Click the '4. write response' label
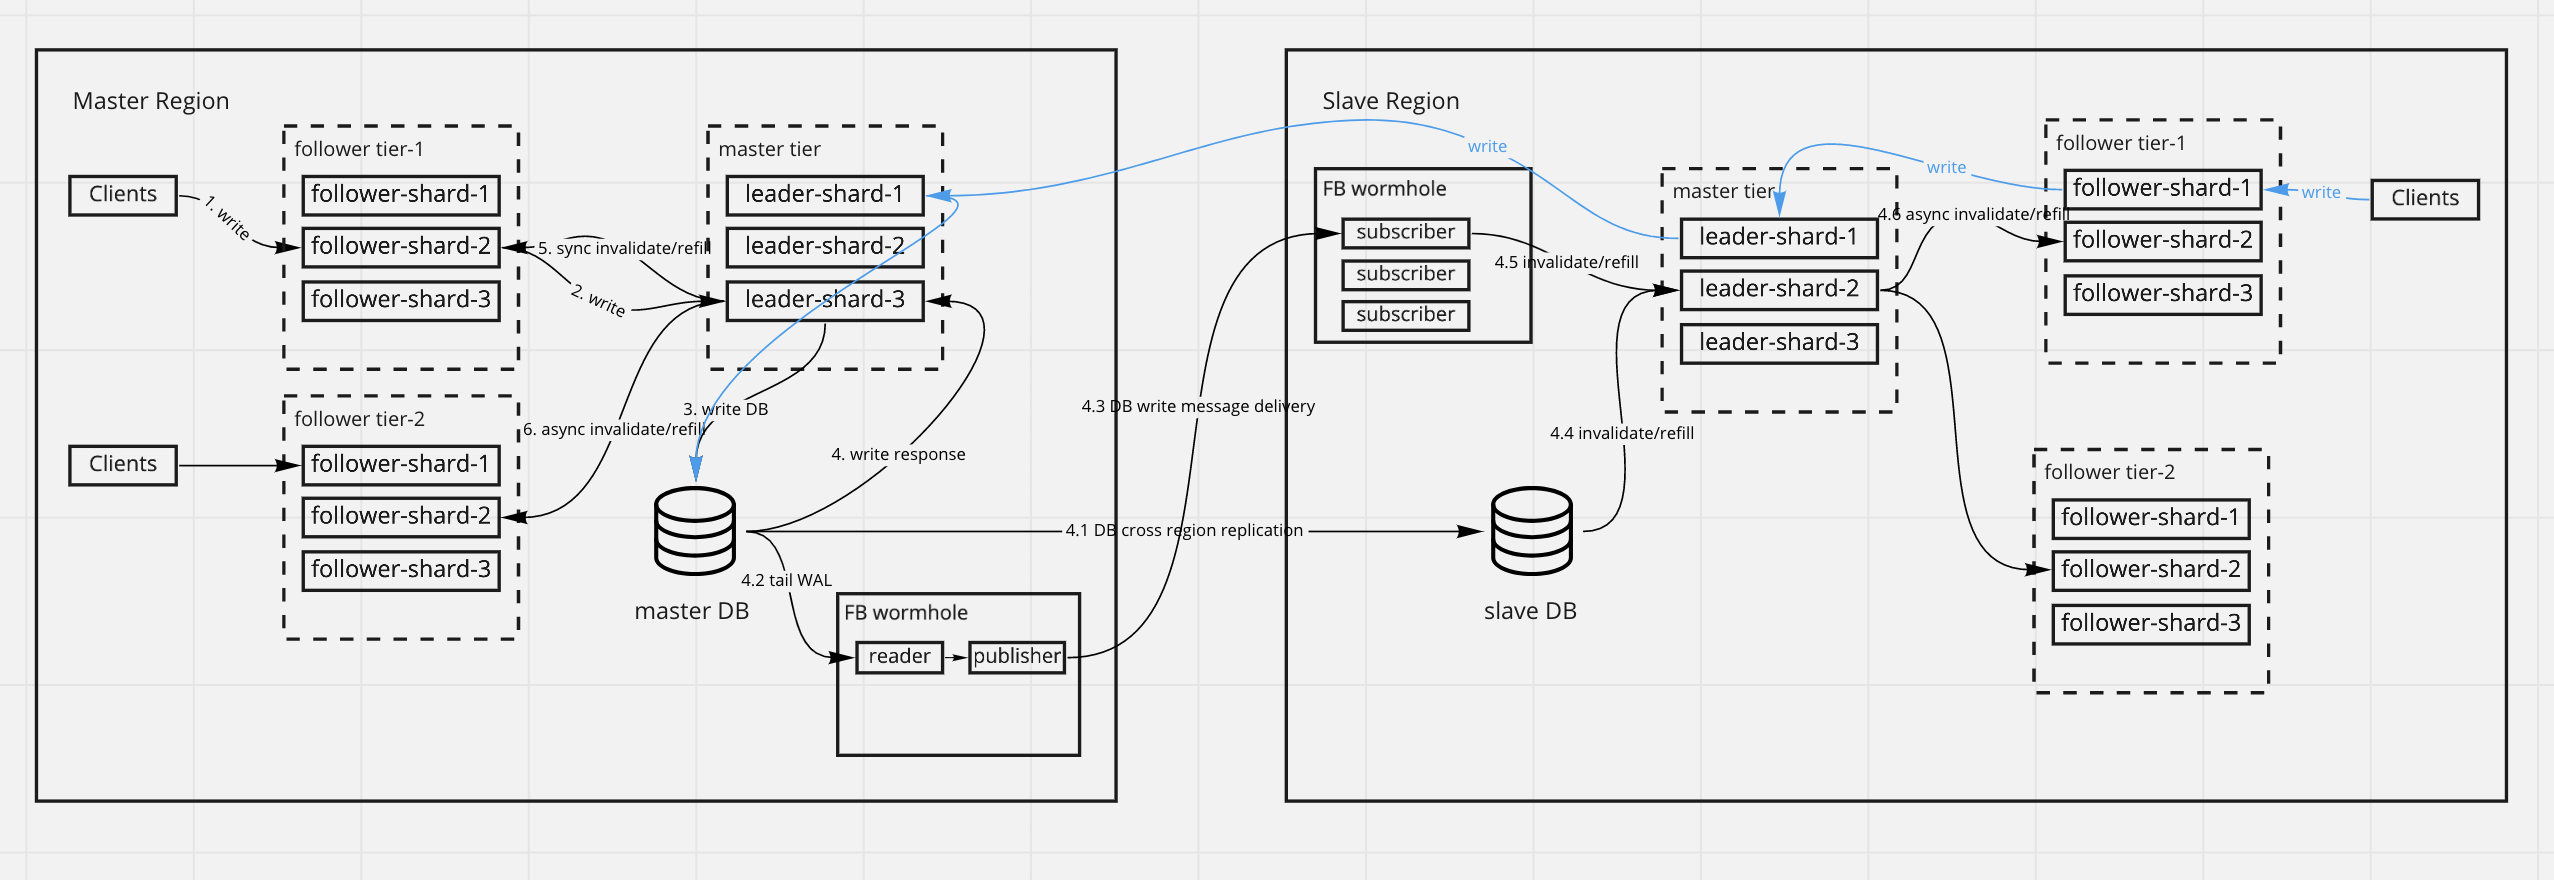The image size is (2554, 880). (898, 455)
